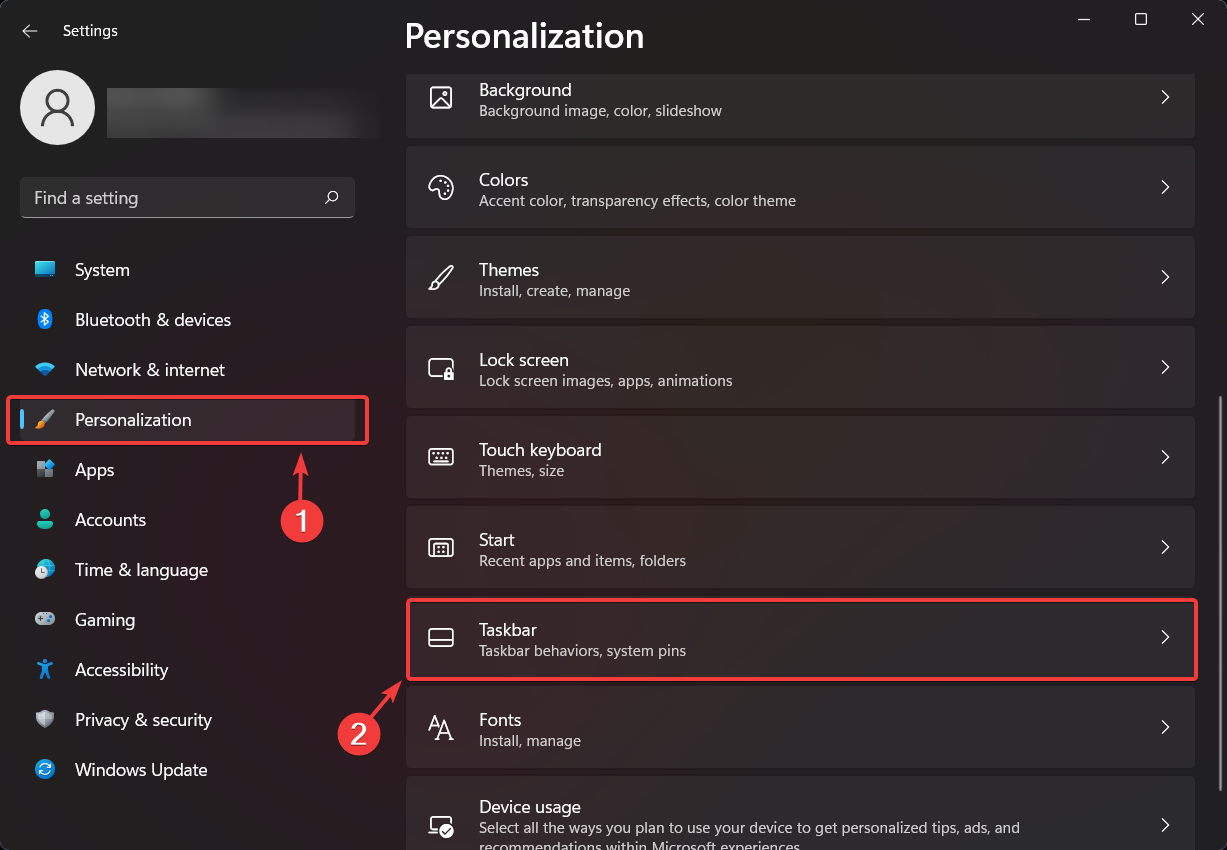Expand Background settings chevron
Viewport: 1227px width, 850px height.
click(1165, 97)
